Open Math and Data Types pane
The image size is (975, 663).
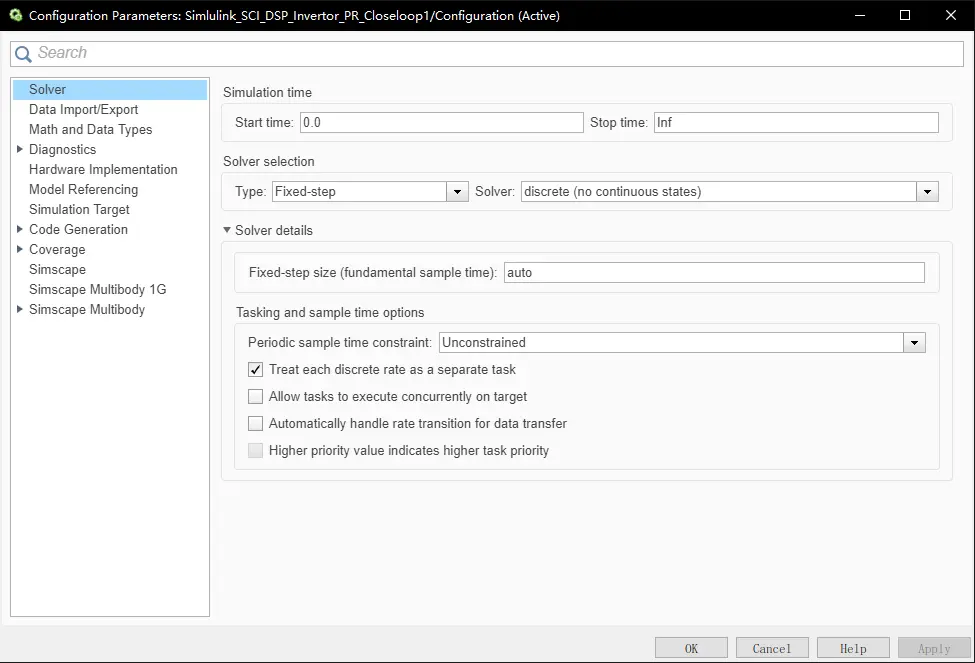[90, 129]
